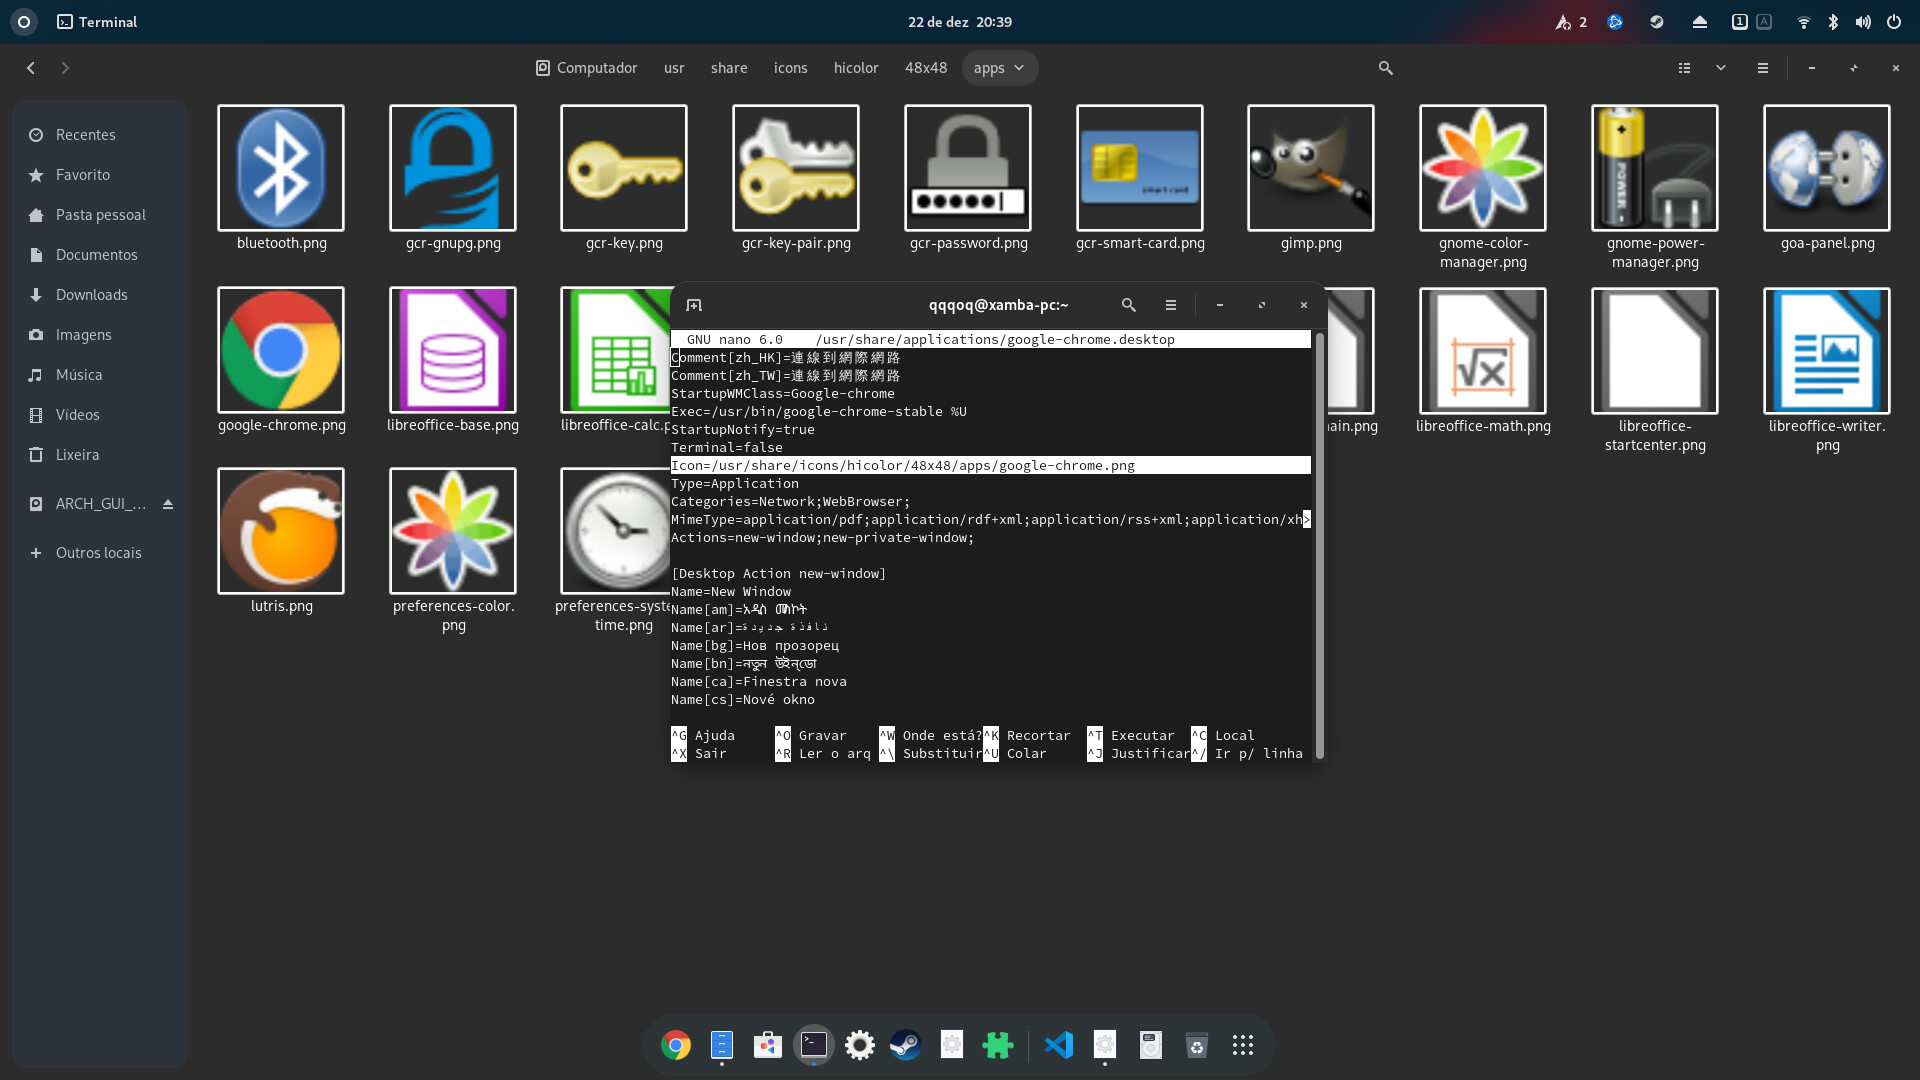Viewport: 1920px width, 1080px height.
Task: Open the Downloads folder in sidebar
Action: 91,295
